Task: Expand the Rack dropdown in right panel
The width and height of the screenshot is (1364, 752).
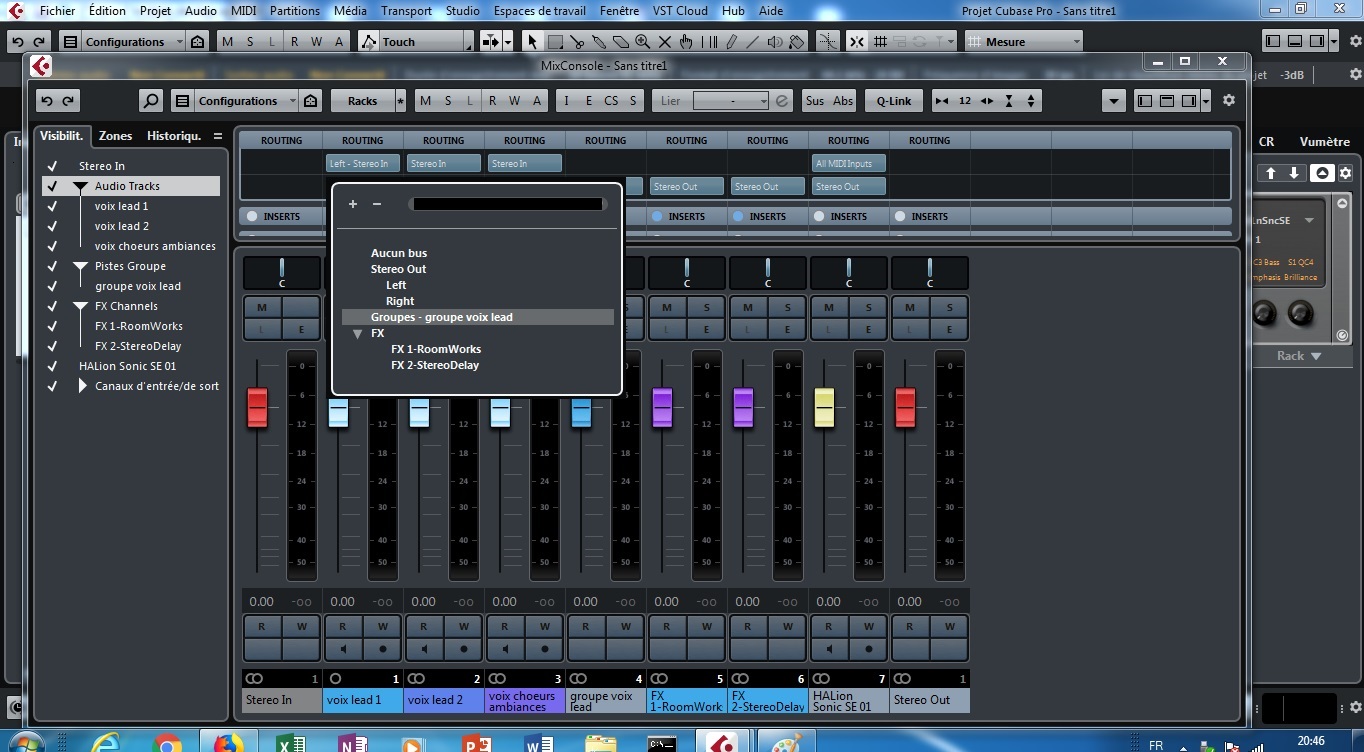Action: pyautogui.click(x=1299, y=356)
